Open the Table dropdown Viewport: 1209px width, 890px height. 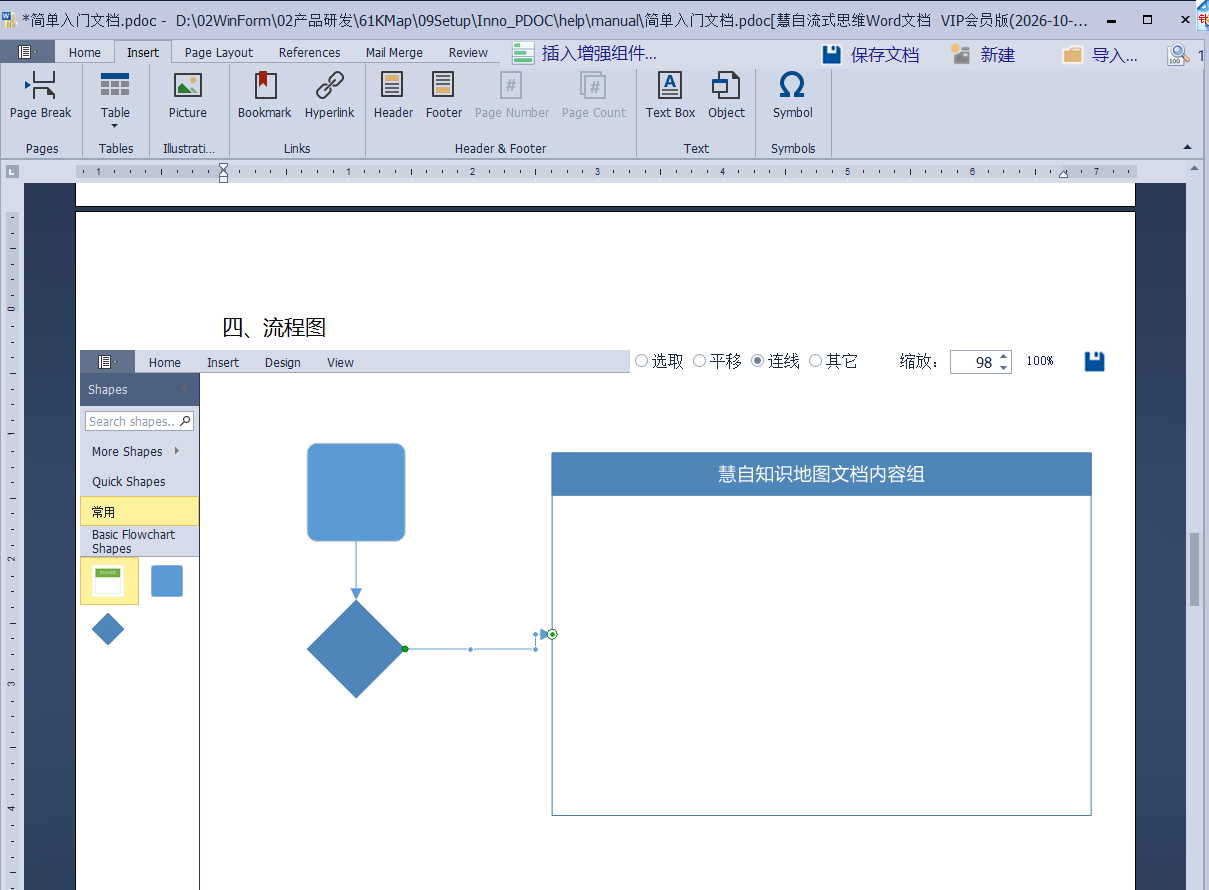pyautogui.click(x=115, y=103)
